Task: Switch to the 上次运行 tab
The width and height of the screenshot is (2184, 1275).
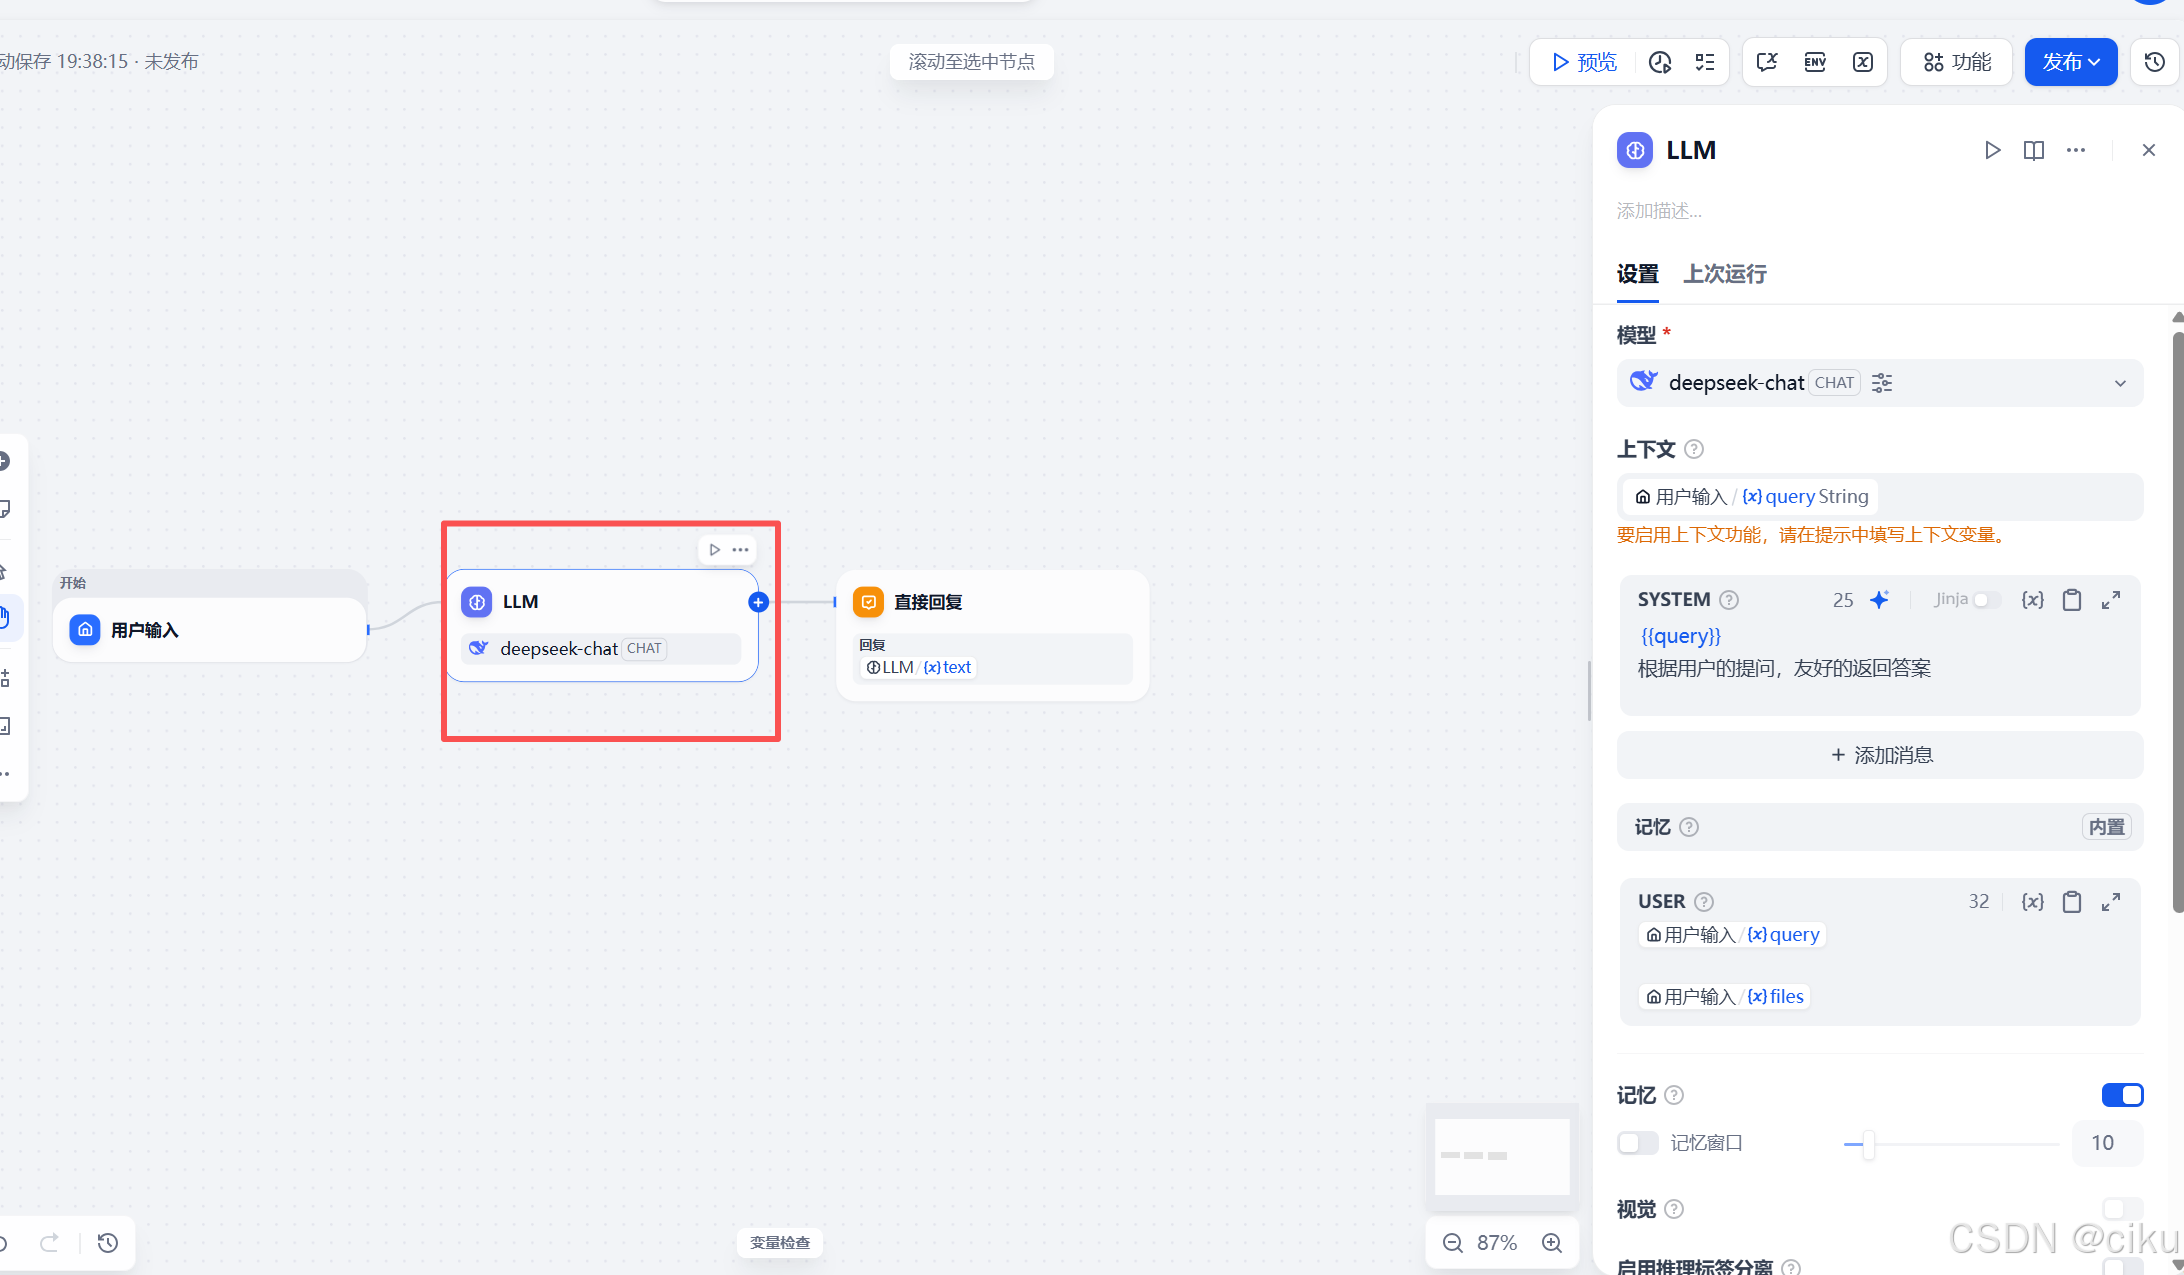Action: click(1724, 274)
